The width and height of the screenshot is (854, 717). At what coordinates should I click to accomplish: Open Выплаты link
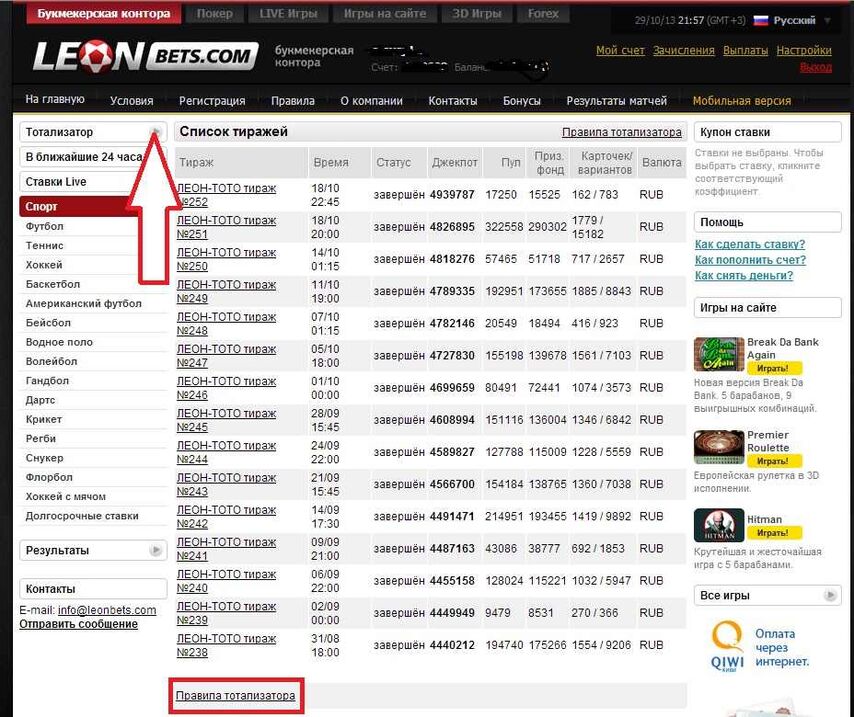coord(745,50)
